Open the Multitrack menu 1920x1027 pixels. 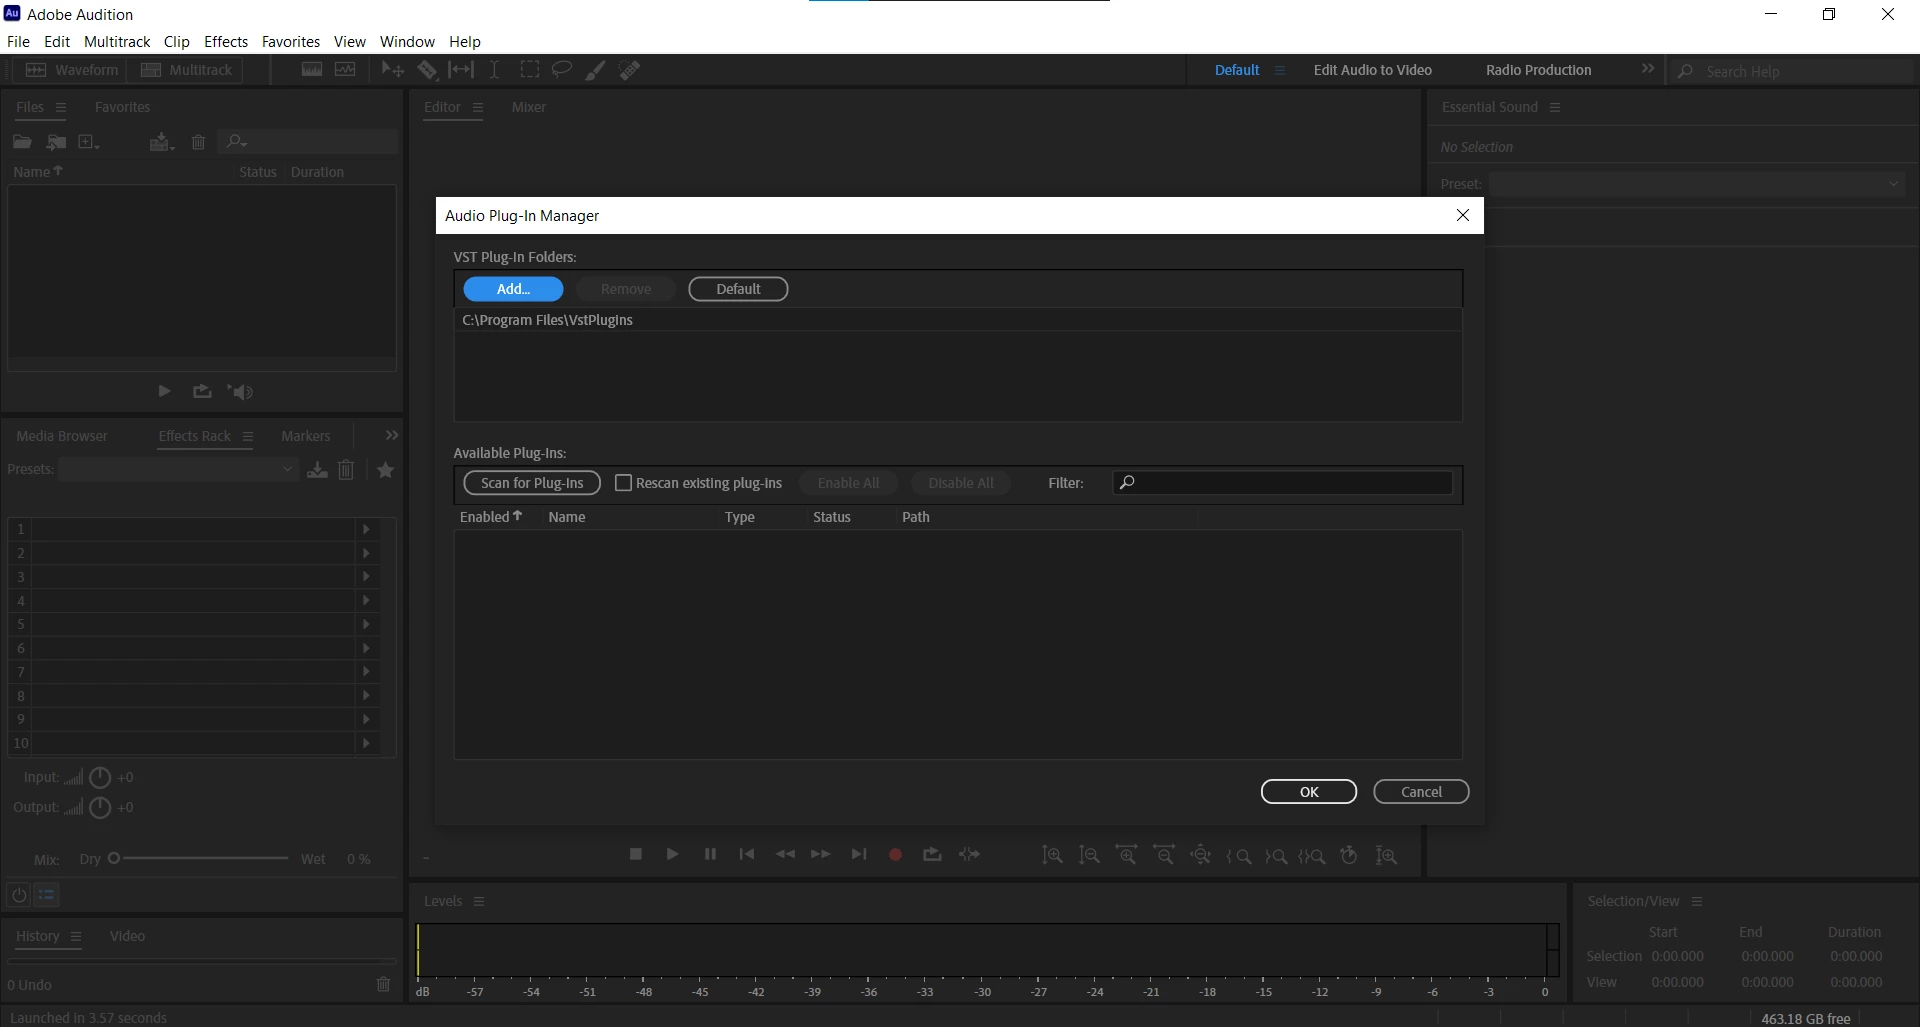(x=117, y=42)
